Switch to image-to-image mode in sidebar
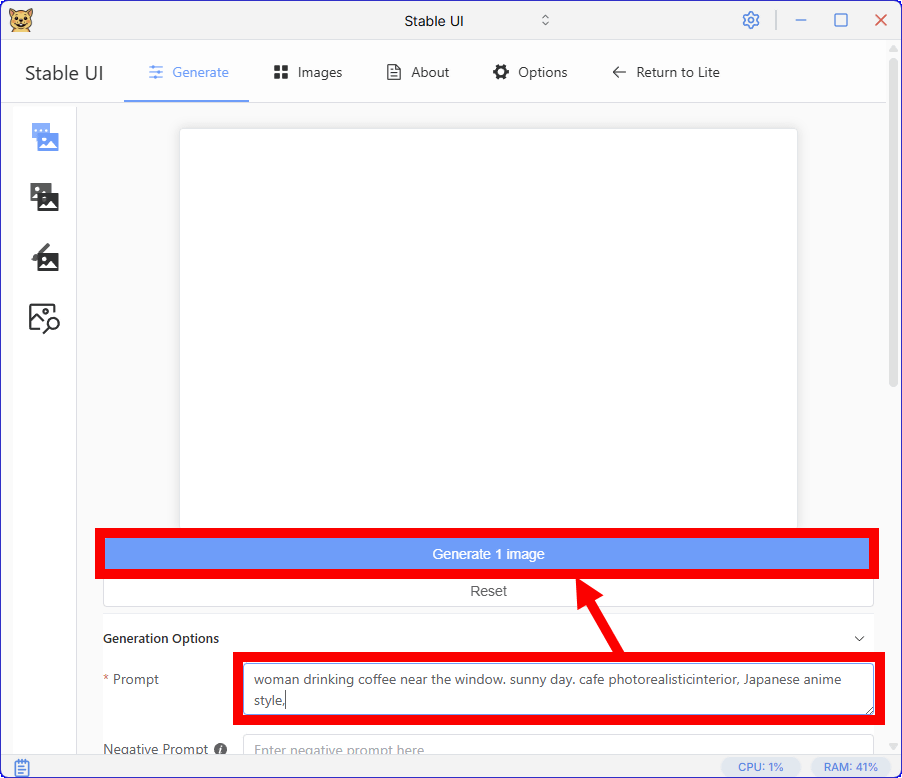Image resolution: width=902 pixels, height=778 pixels. [45, 197]
